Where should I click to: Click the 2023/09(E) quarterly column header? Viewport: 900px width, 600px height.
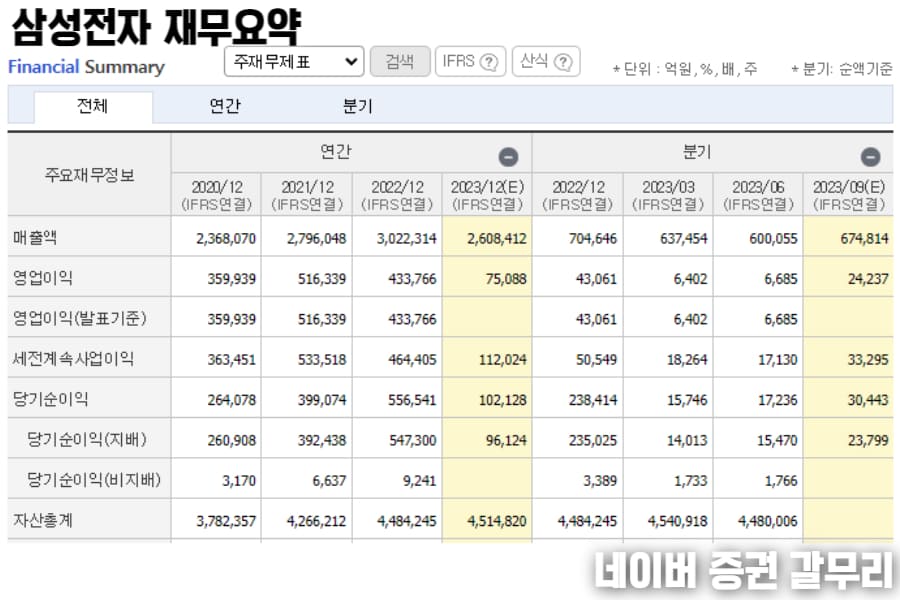tap(848, 195)
